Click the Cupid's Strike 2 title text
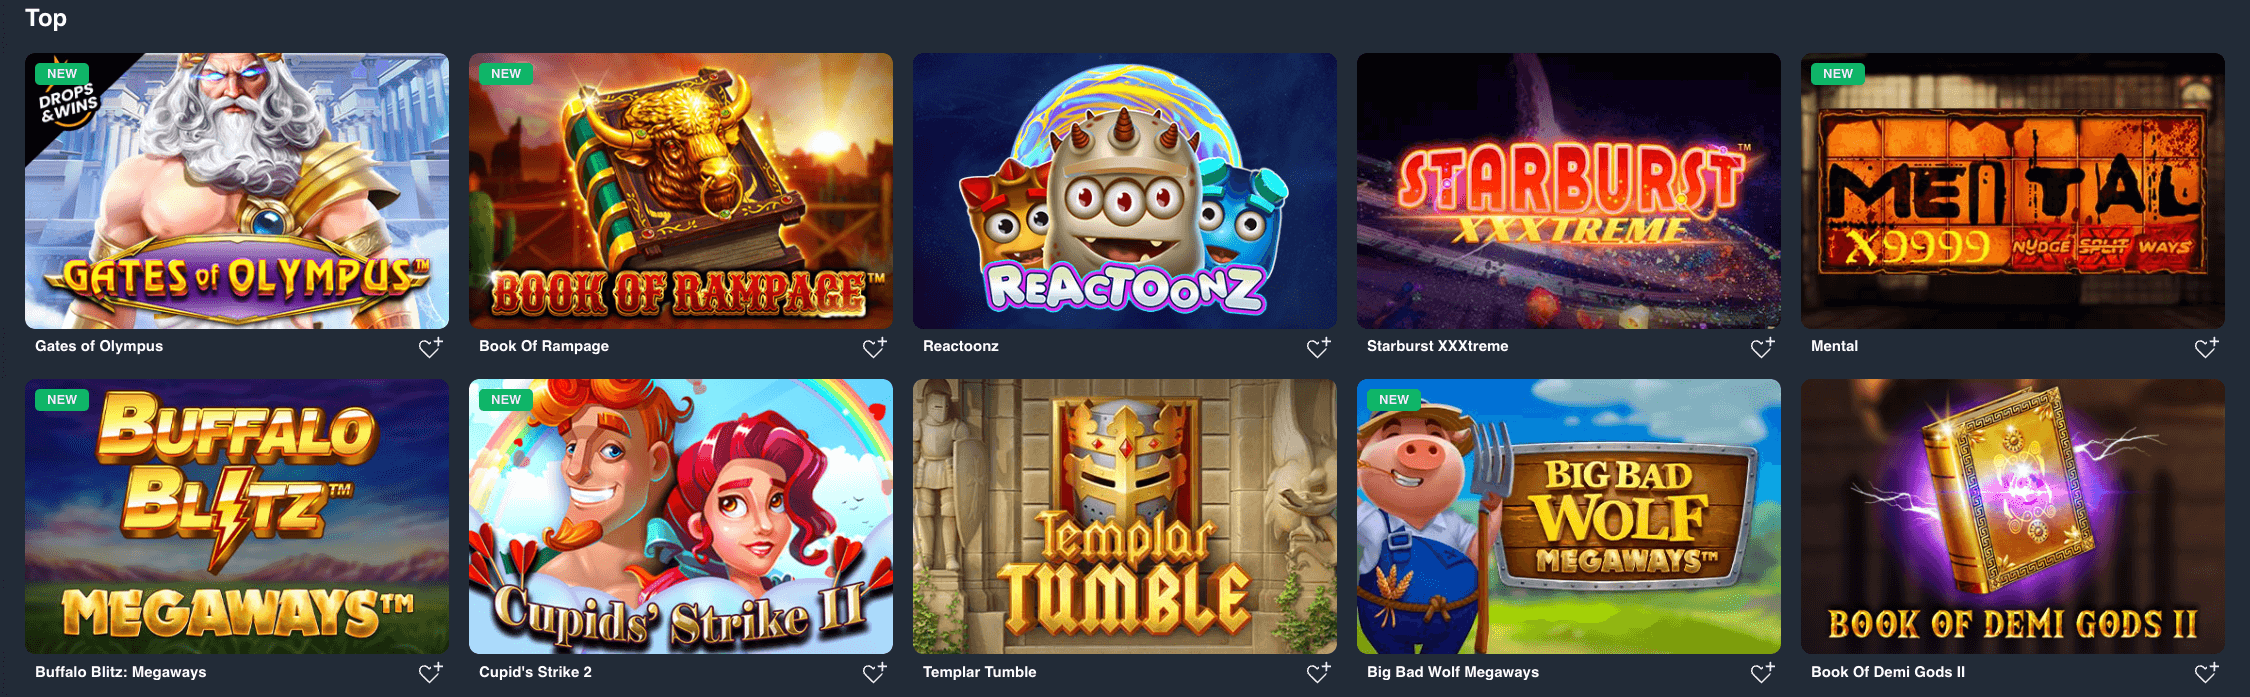2250x697 pixels. [535, 672]
